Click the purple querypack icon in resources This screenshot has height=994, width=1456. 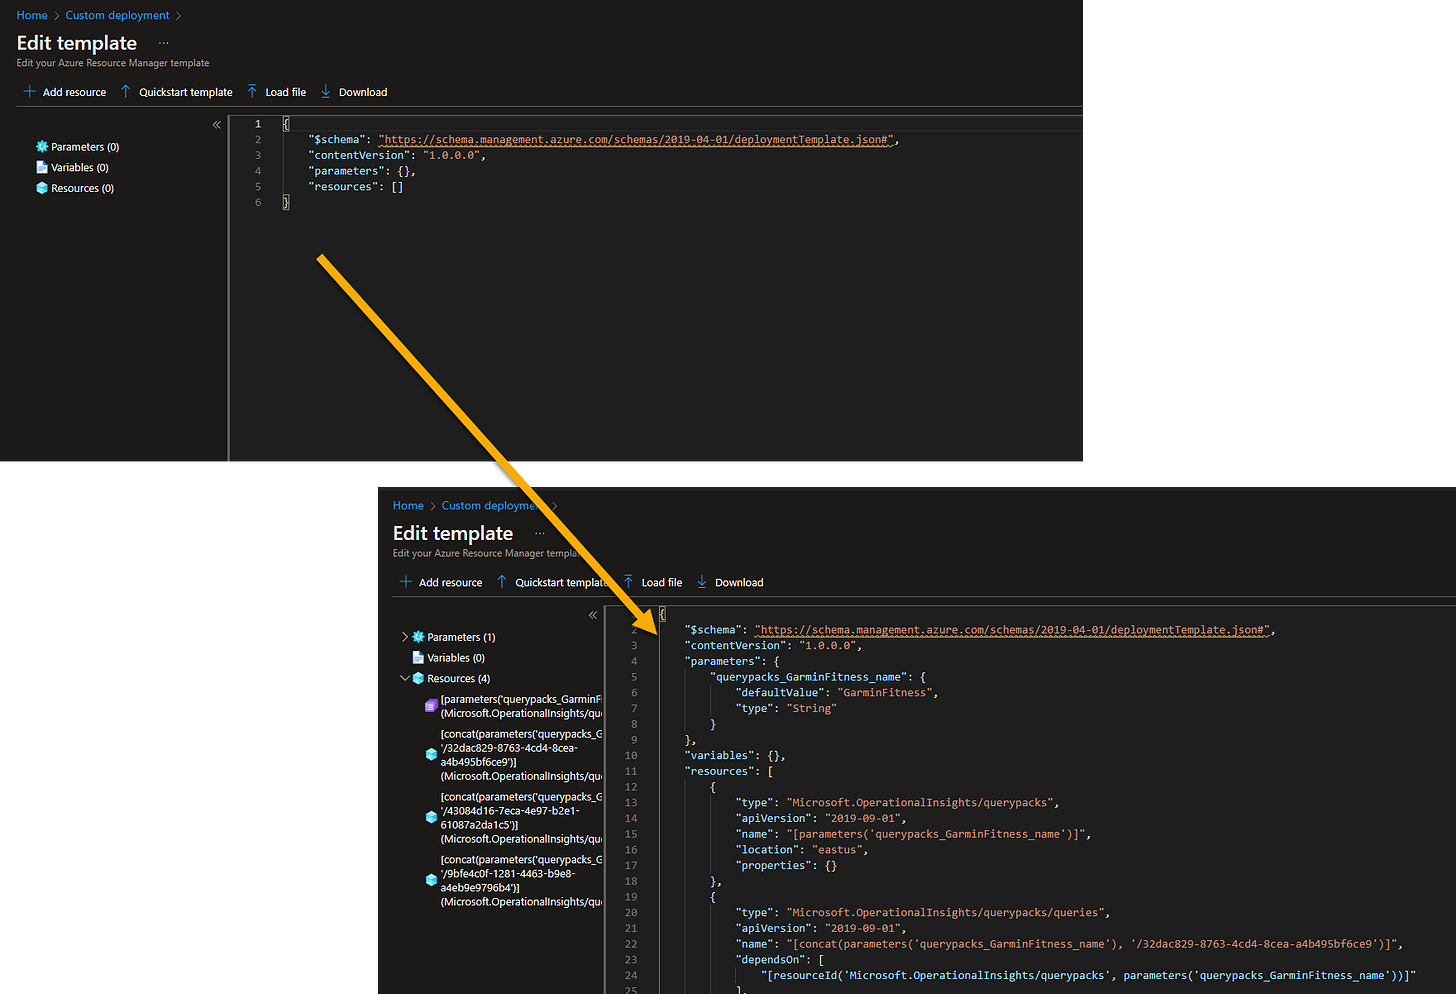point(431,706)
